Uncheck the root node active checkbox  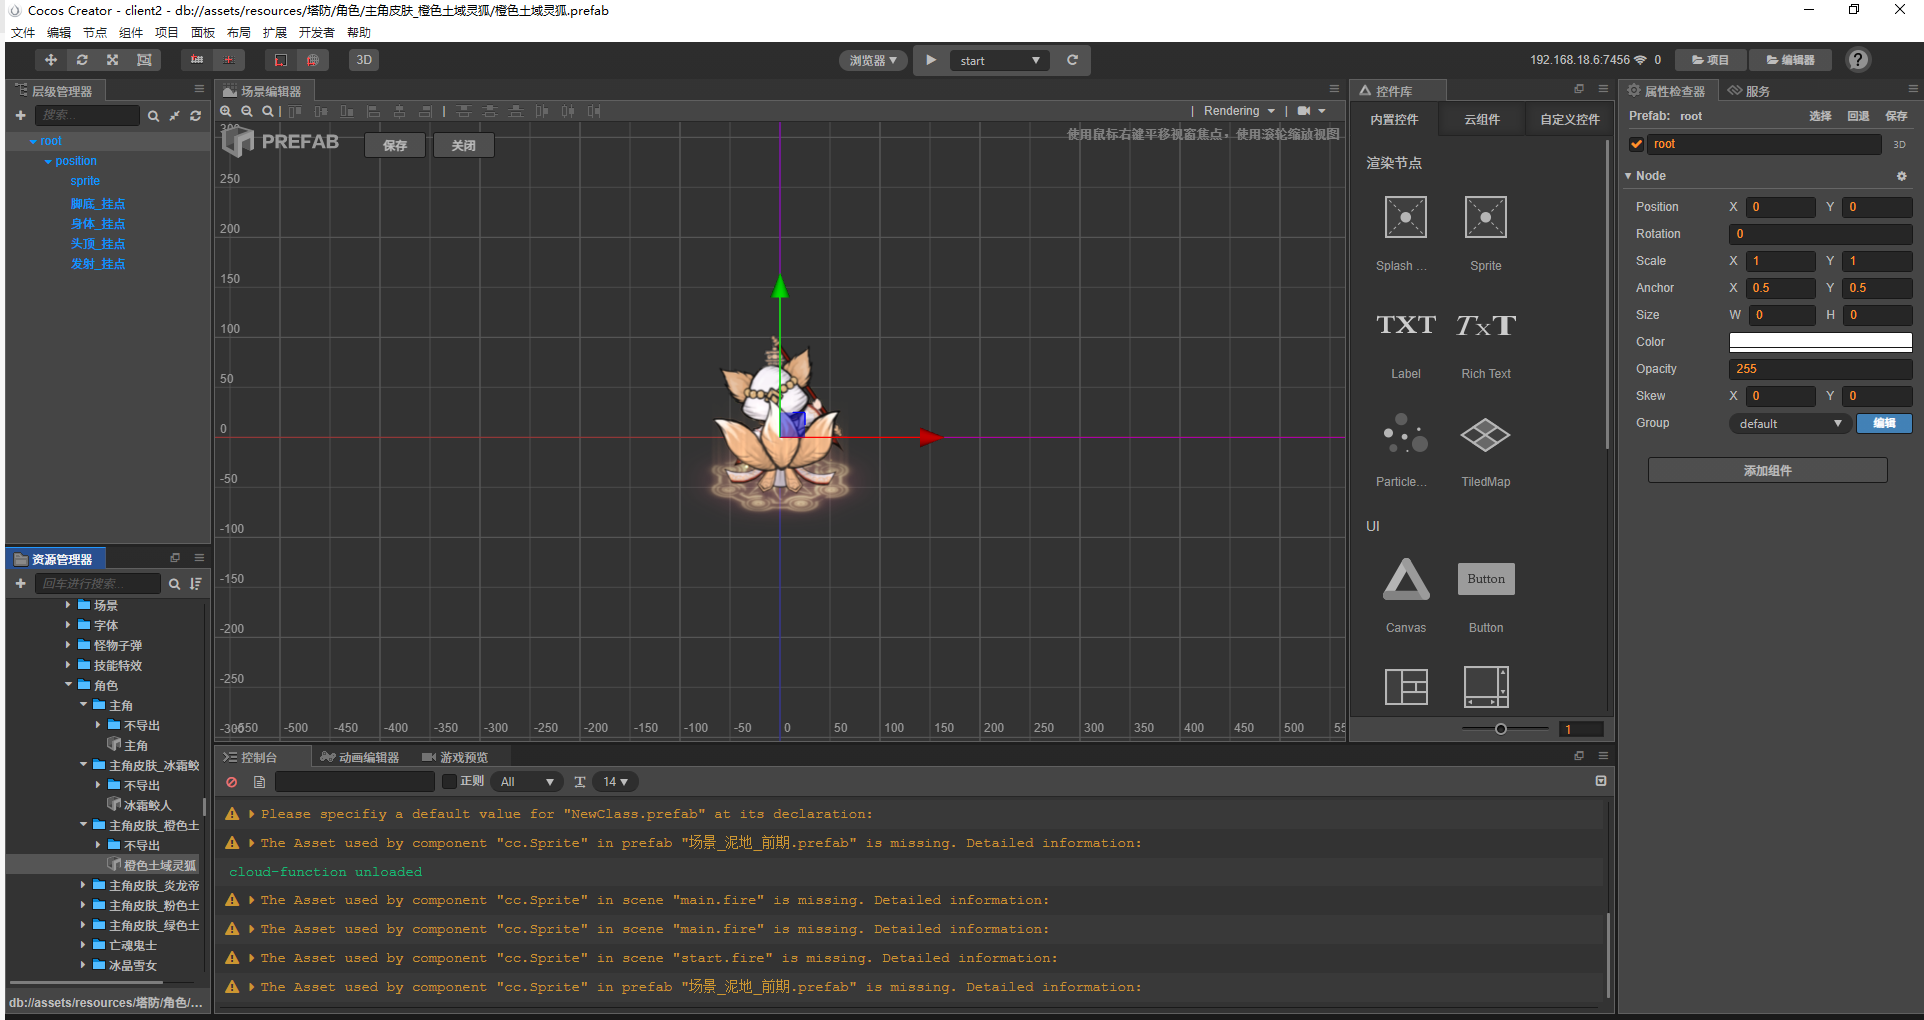click(1637, 144)
